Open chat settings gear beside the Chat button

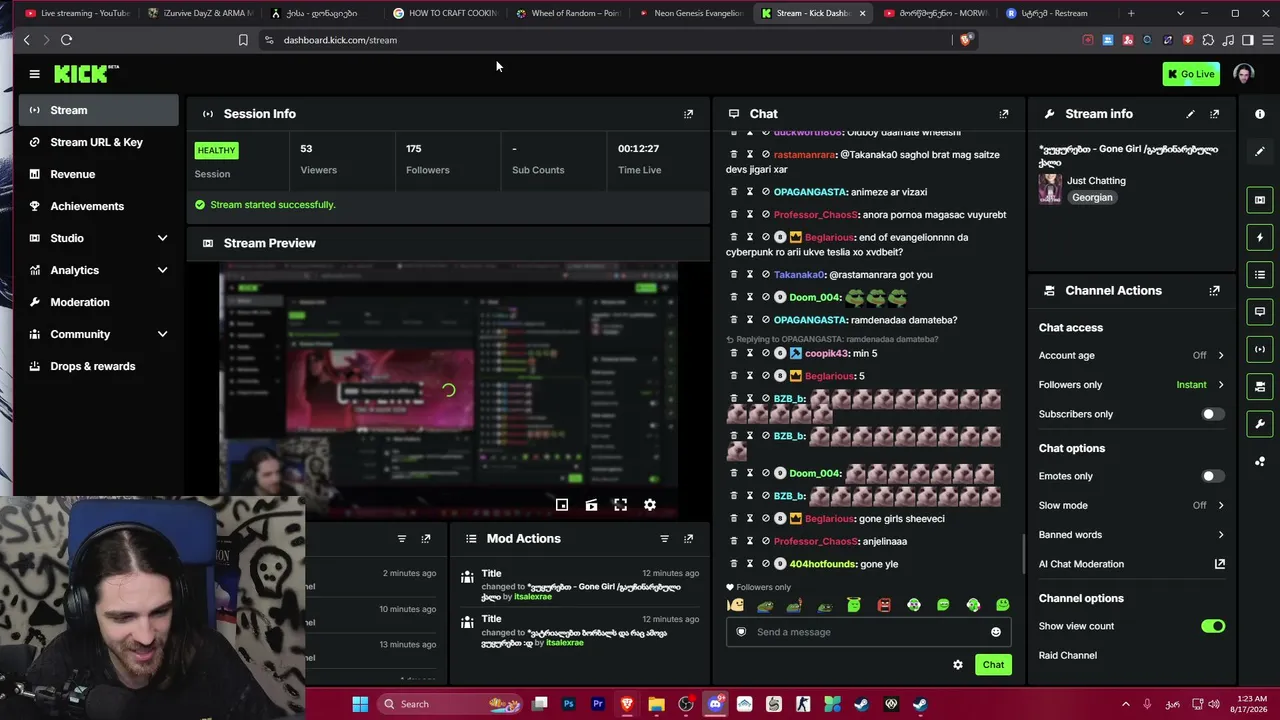pos(958,665)
